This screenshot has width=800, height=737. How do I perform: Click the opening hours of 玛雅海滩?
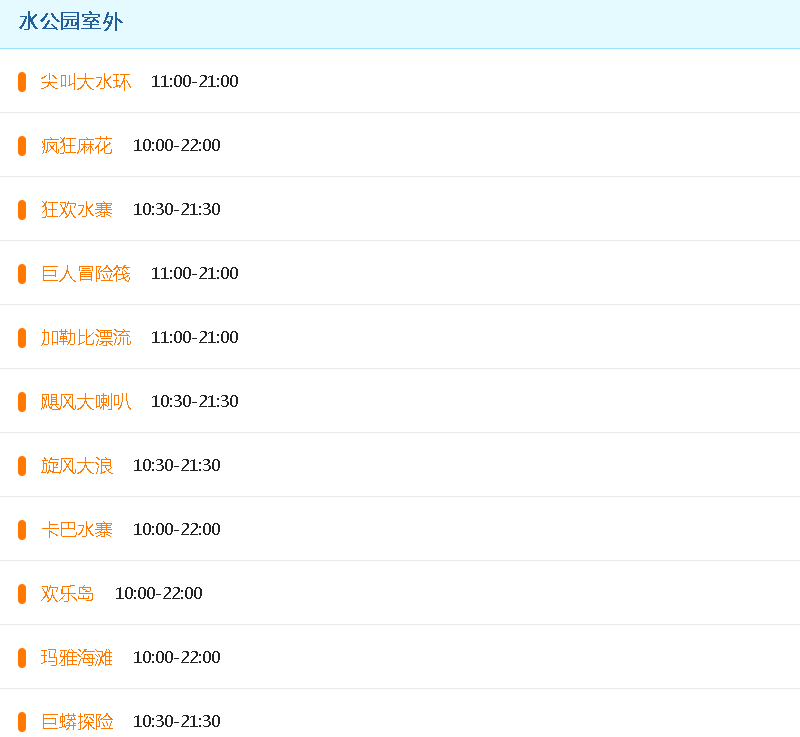(x=177, y=658)
